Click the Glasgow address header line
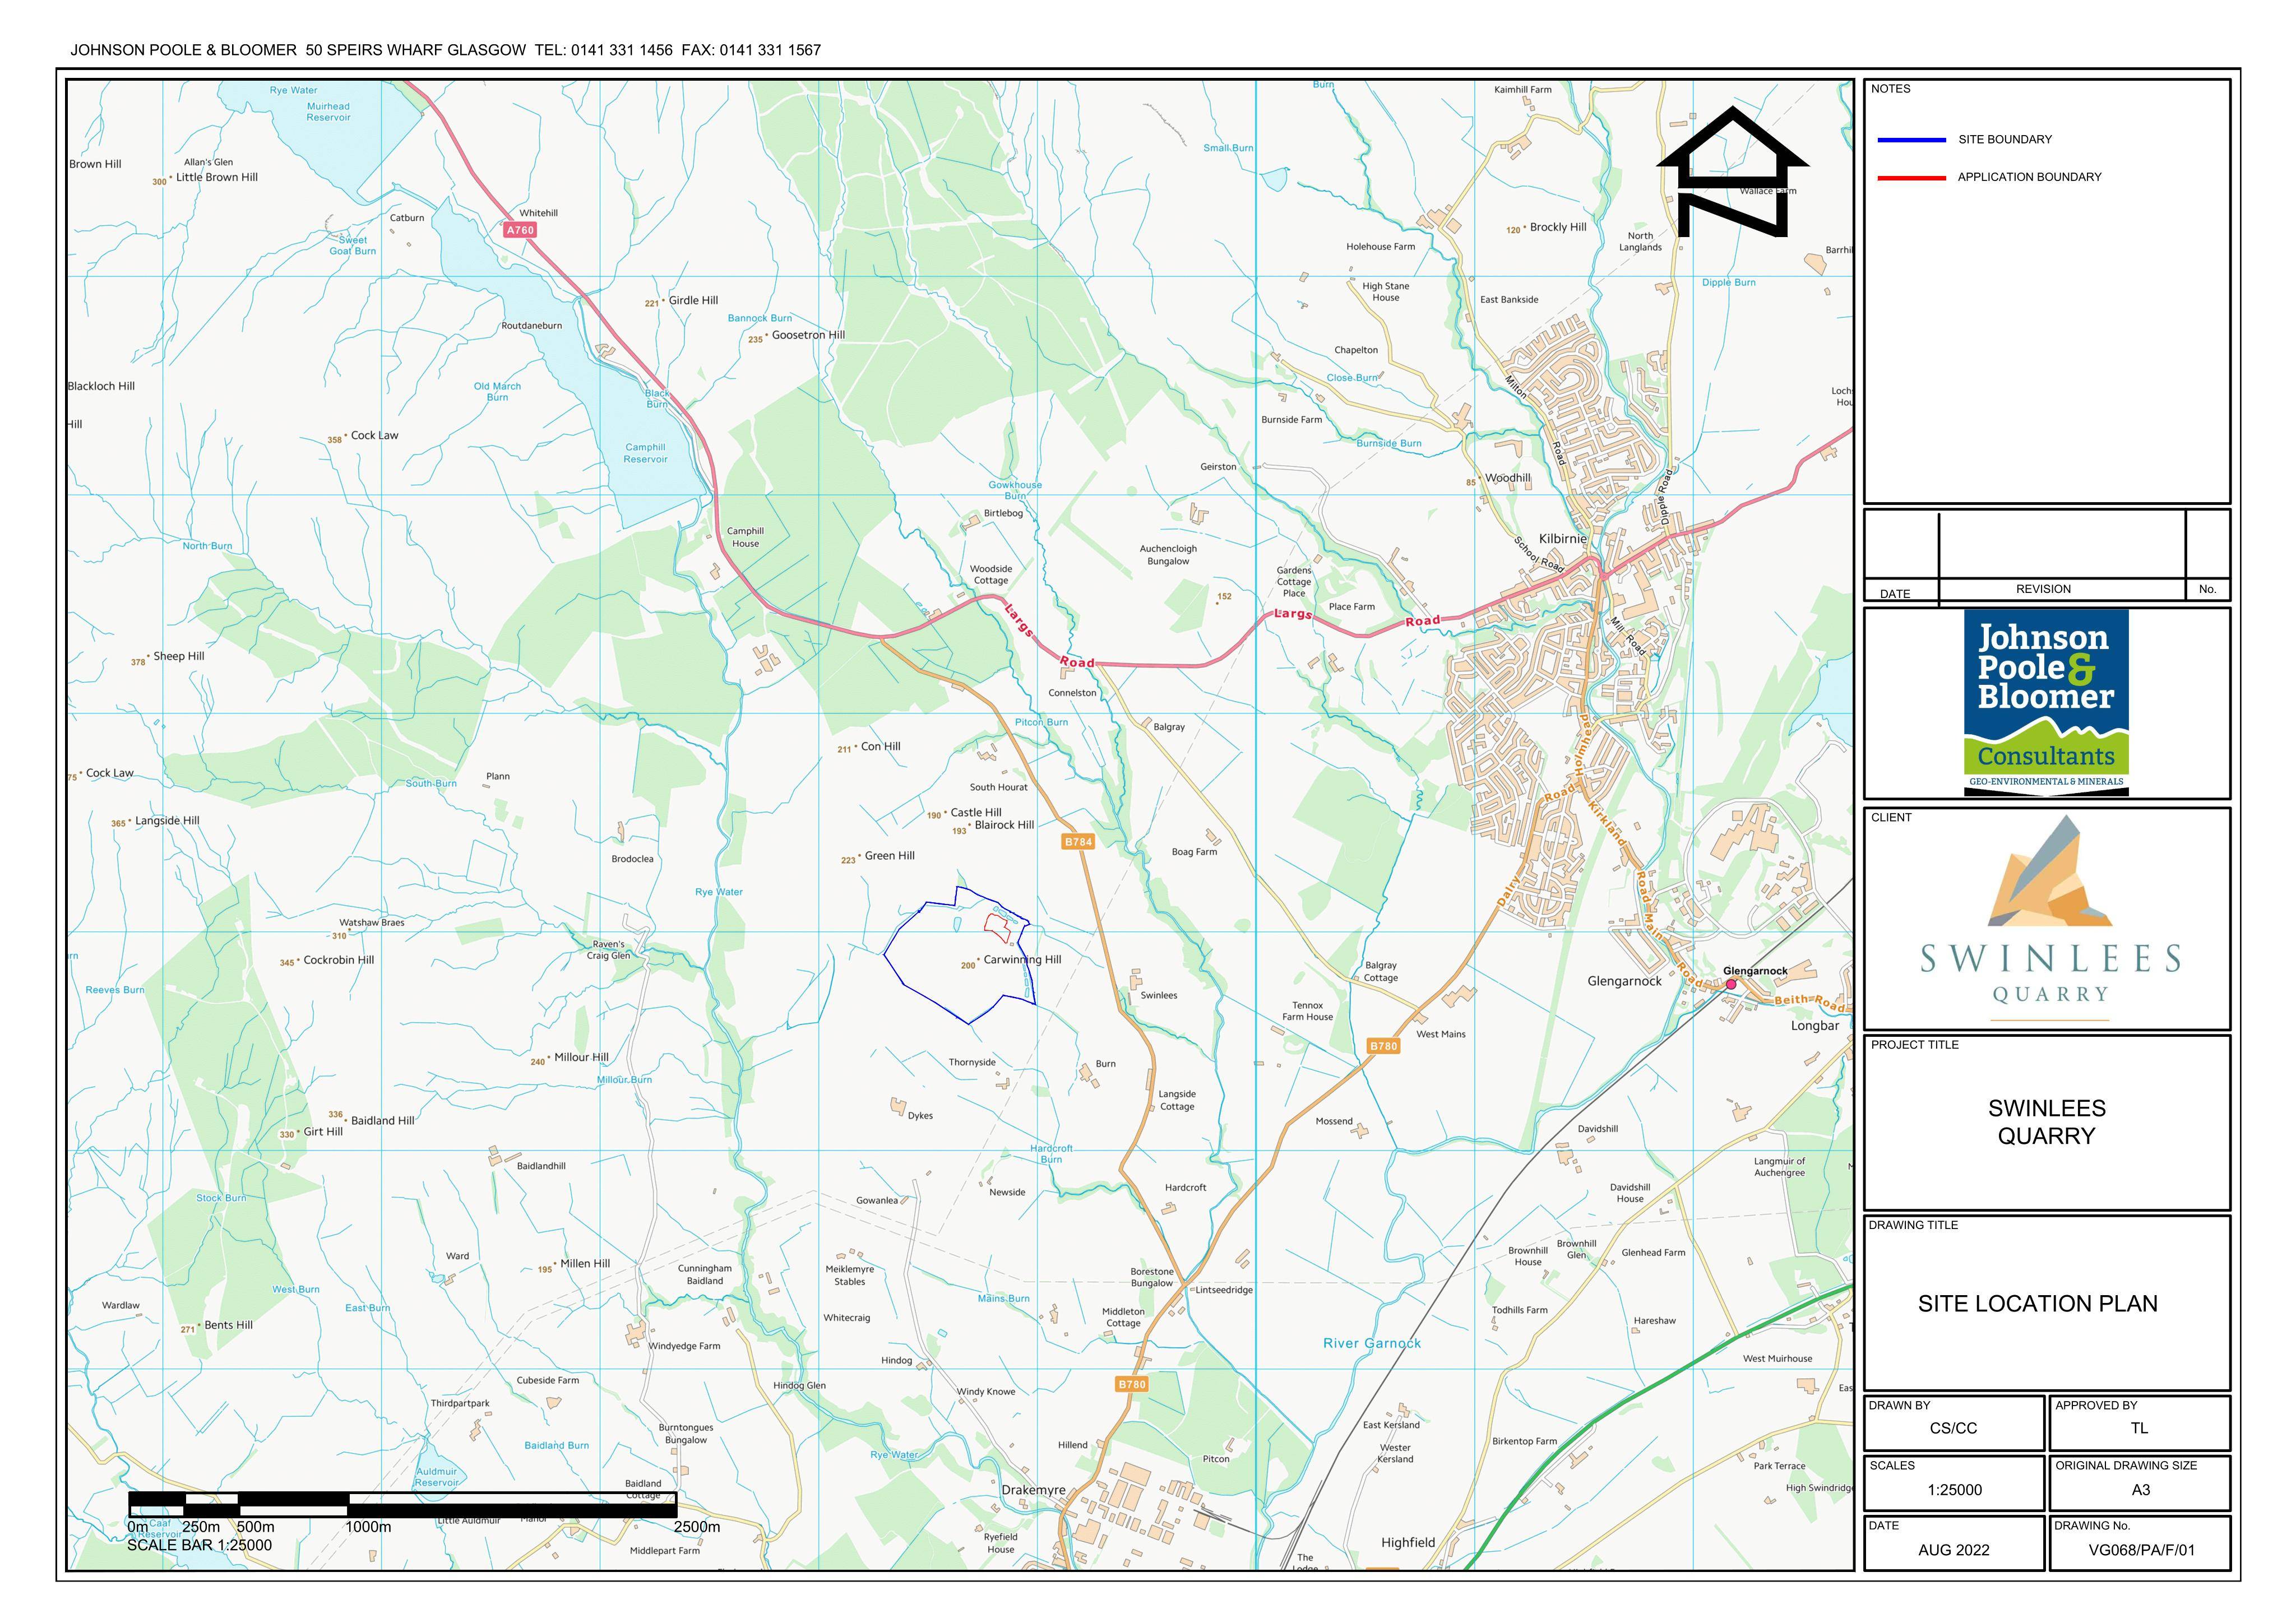 pos(445,50)
